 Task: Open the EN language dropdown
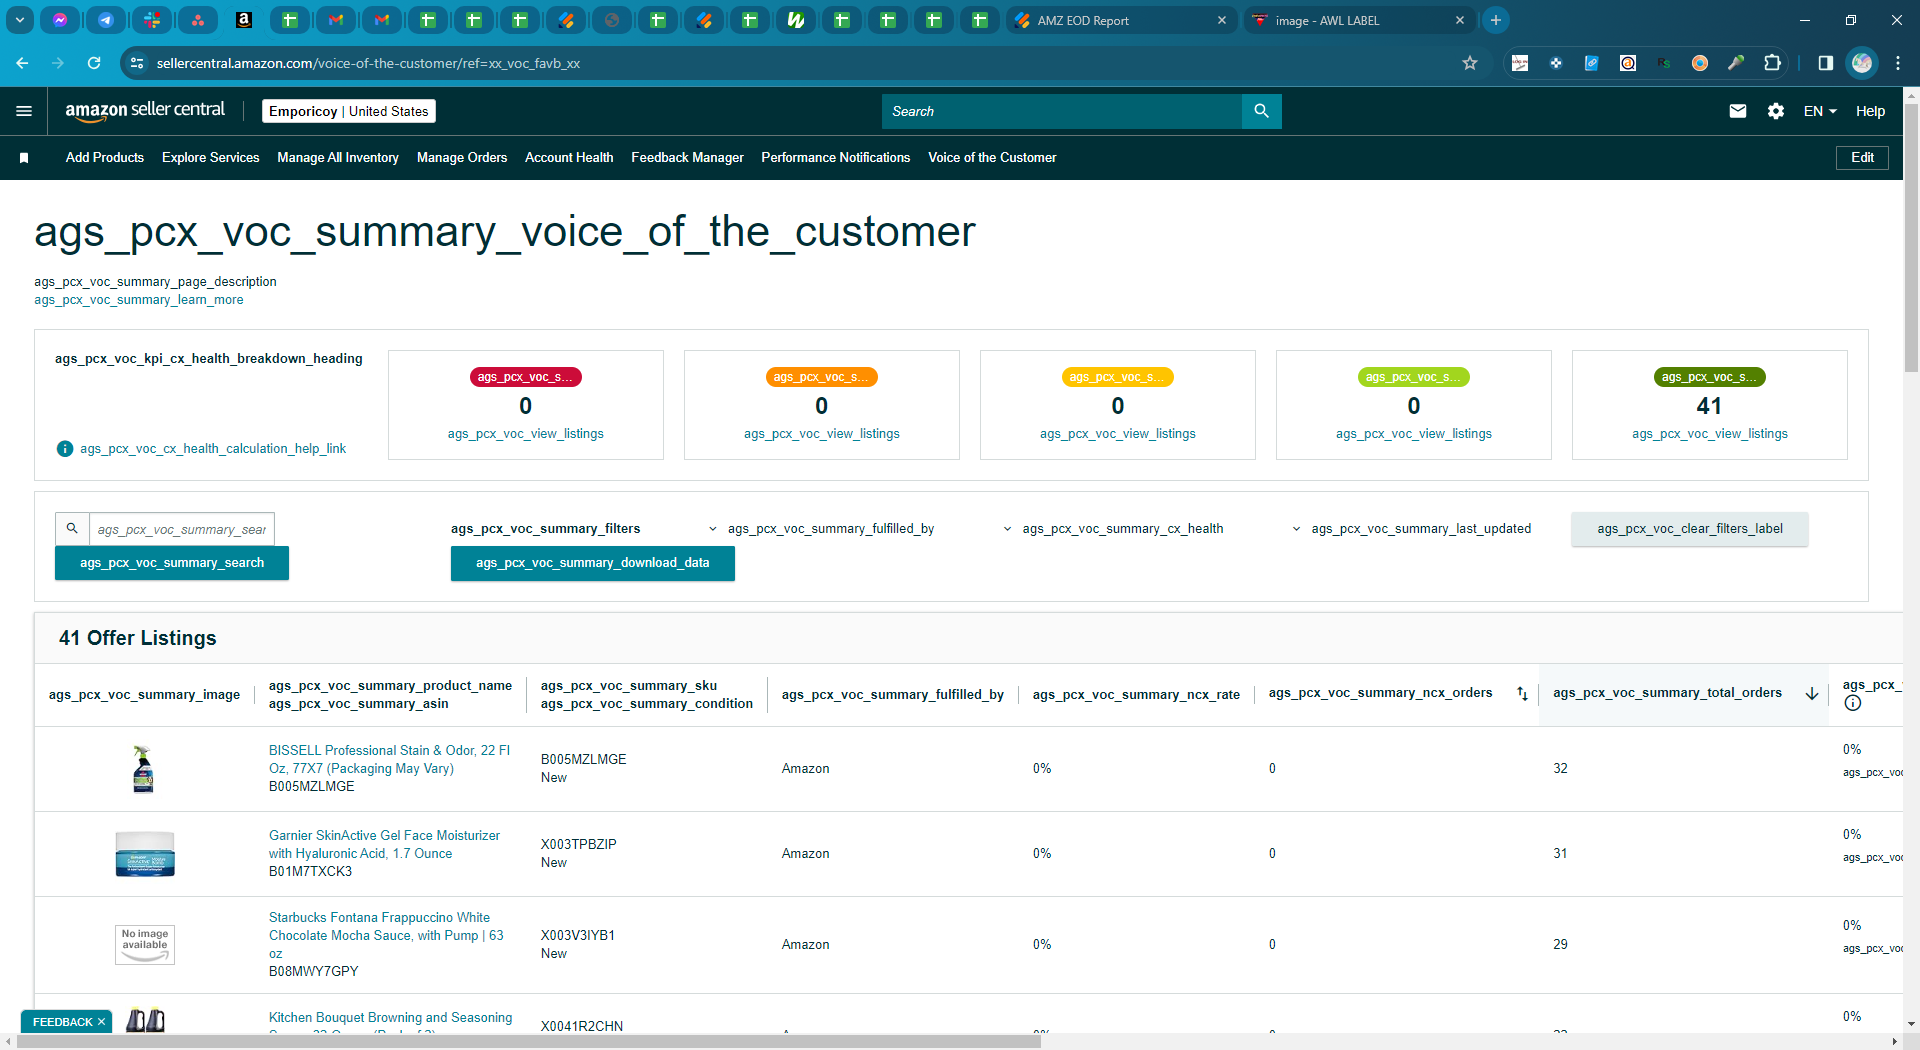click(x=1820, y=111)
